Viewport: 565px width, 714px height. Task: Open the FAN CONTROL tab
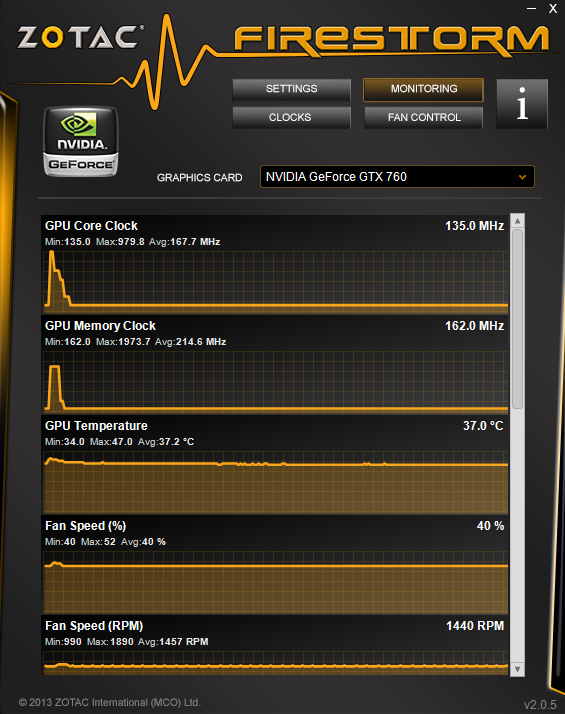[x=423, y=117]
